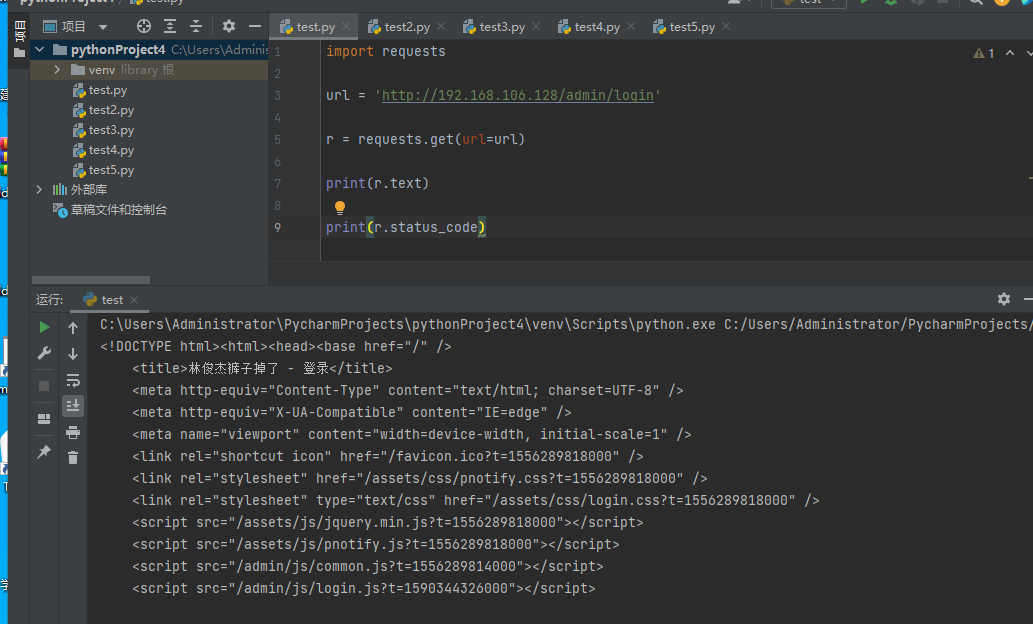Place cursor on 'print(r.status_code)' line
The width and height of the screenshot is (1033, 624).
coord(405,227)
